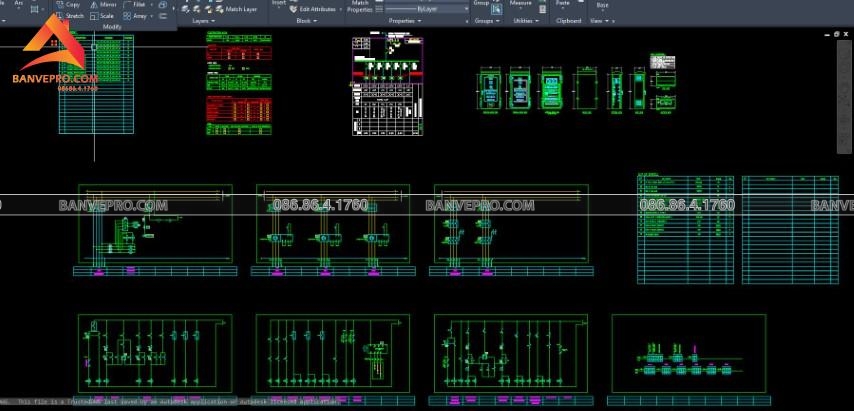Click the Insert block tool
Screen dimensions: 854x411
point(278,3)
